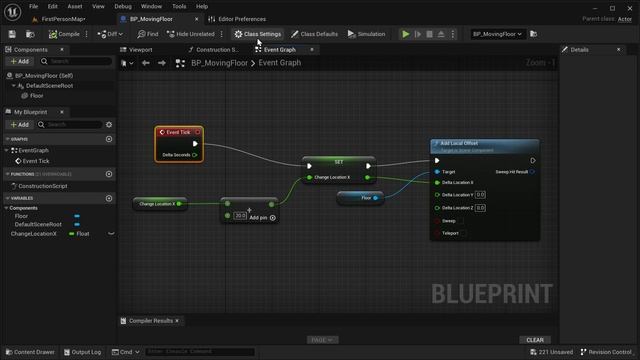Close the Event Graph tab
Viewport: 640px width, 360px height.
point(312,50)
